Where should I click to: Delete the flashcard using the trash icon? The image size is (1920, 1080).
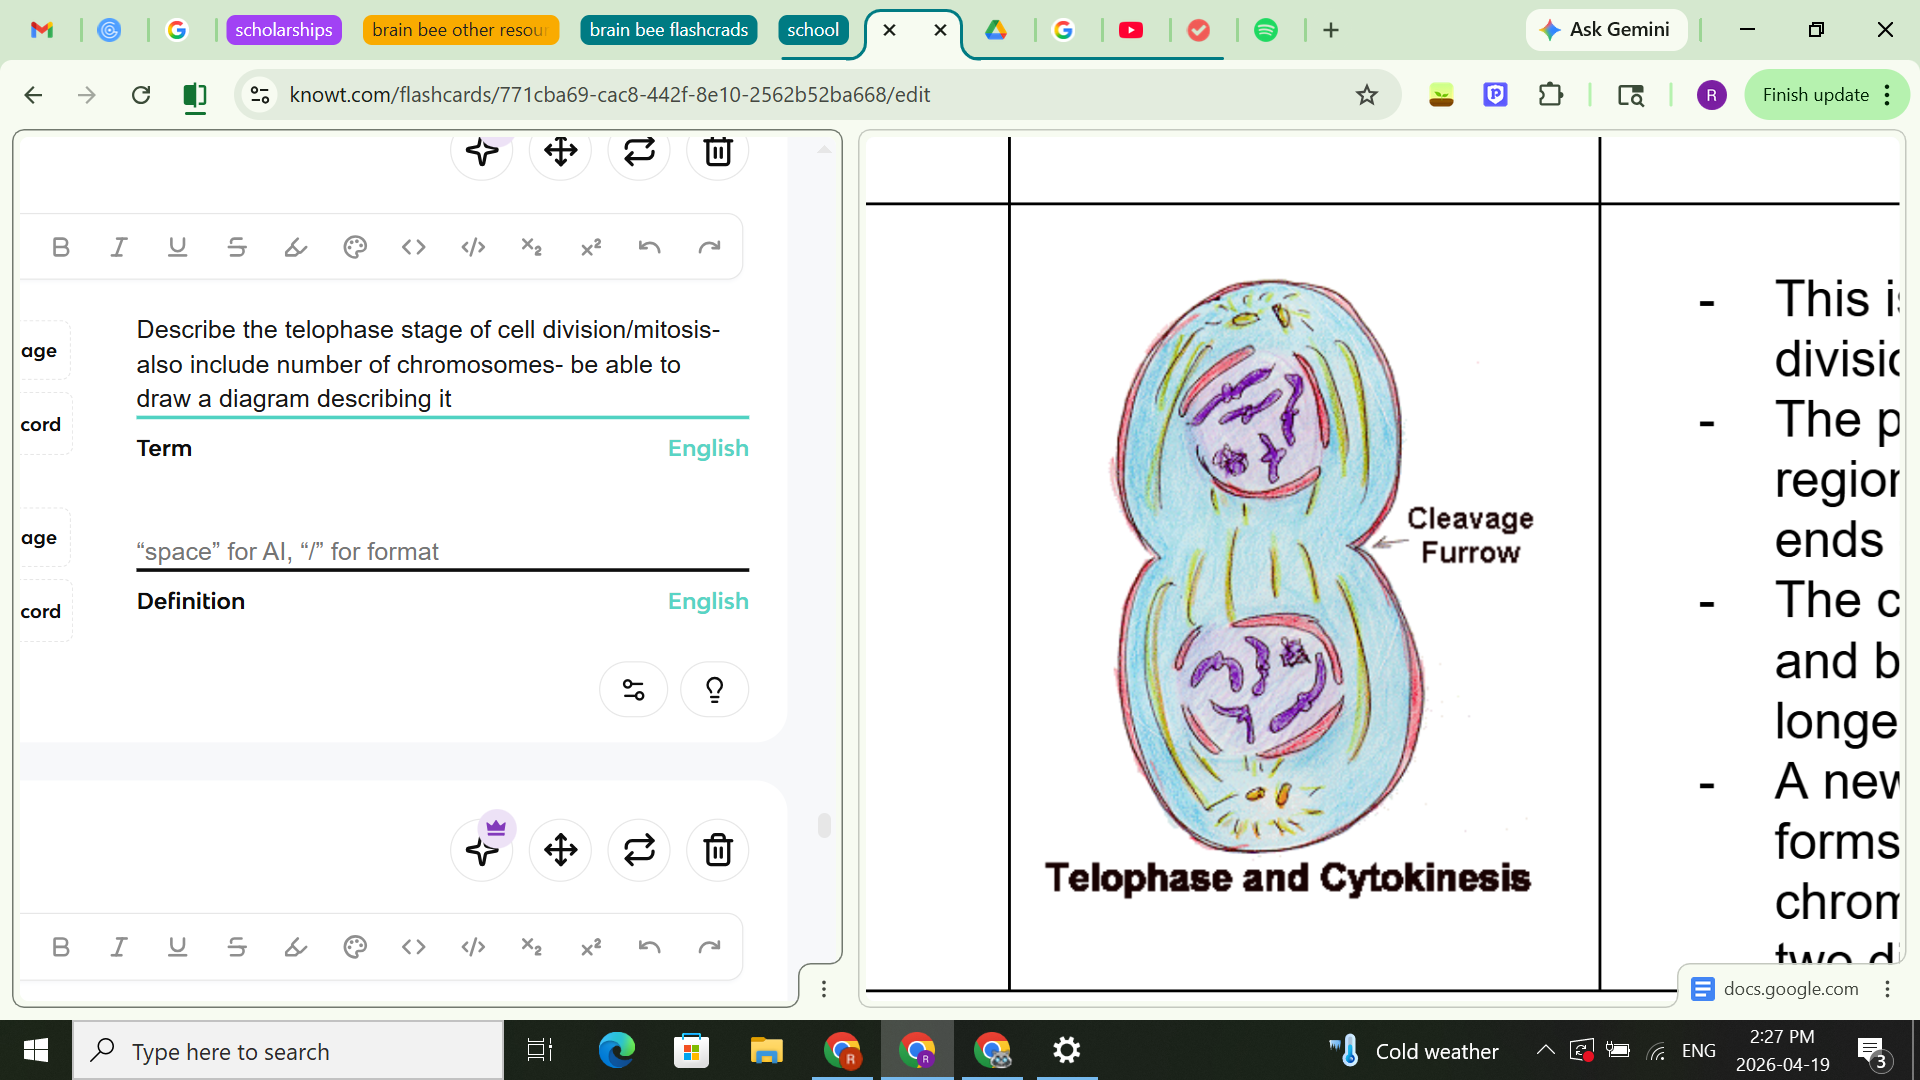pyautogui.click(x=717, y=151)
